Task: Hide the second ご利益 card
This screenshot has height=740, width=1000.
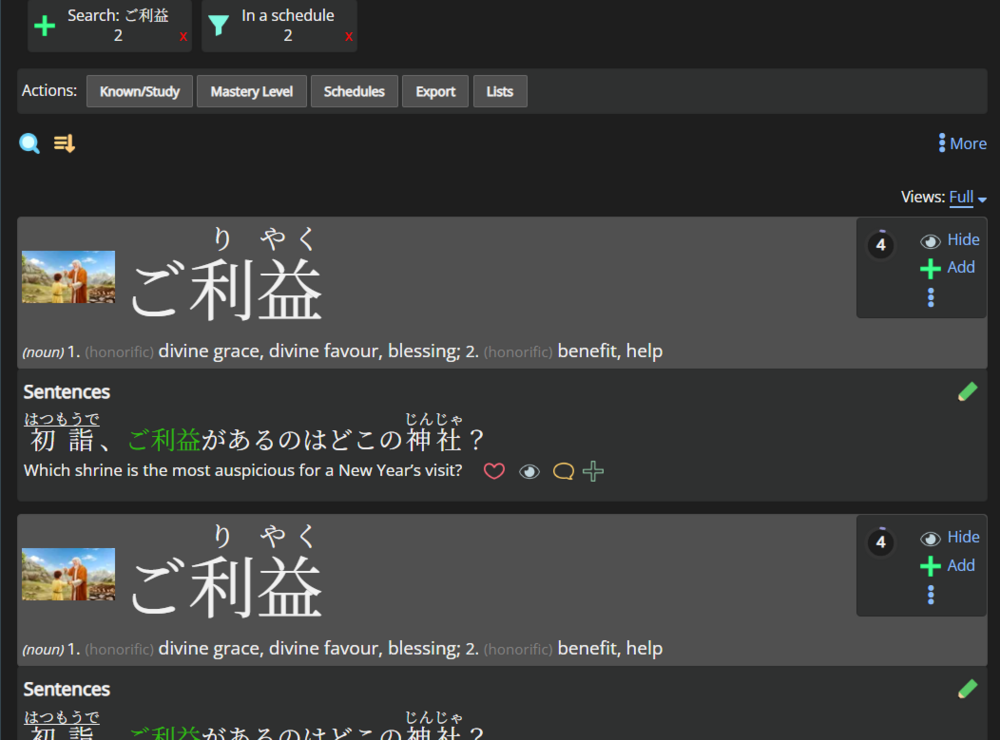Action: pyautogui.click(x=949, y=537)
